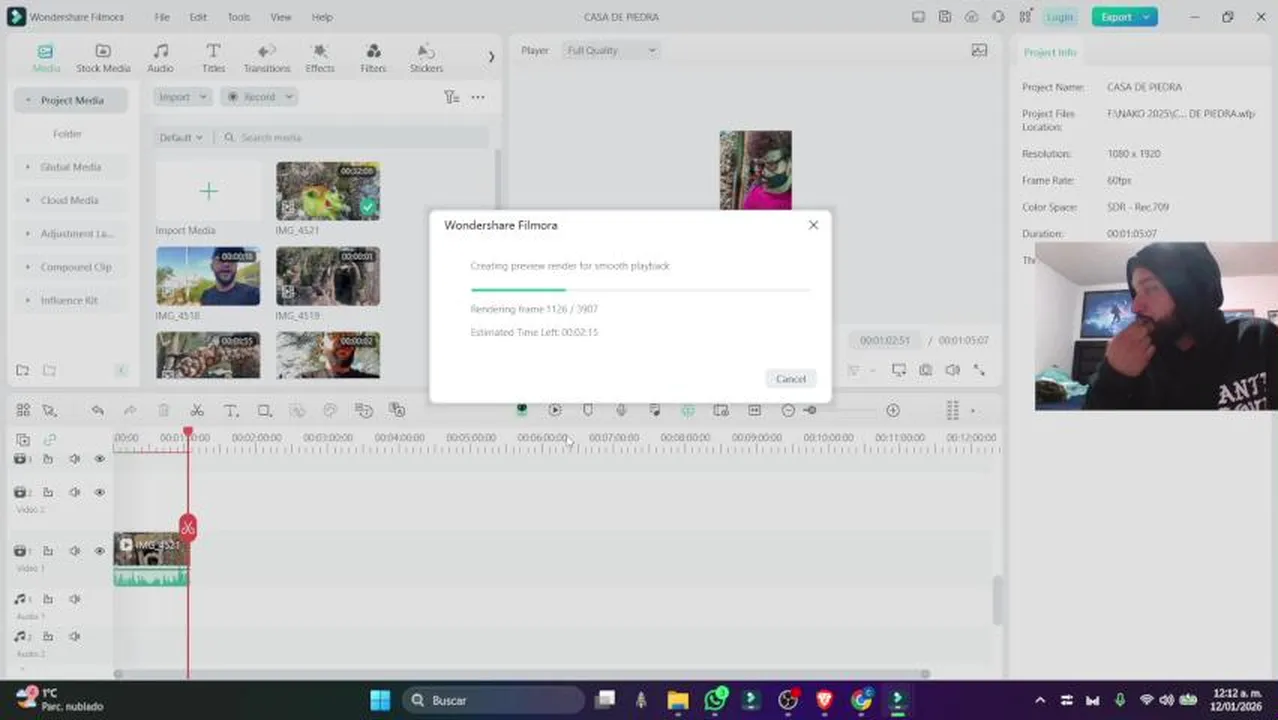Expand Influence Kit in sidebar
The image size is (1278, 720).
70,300
